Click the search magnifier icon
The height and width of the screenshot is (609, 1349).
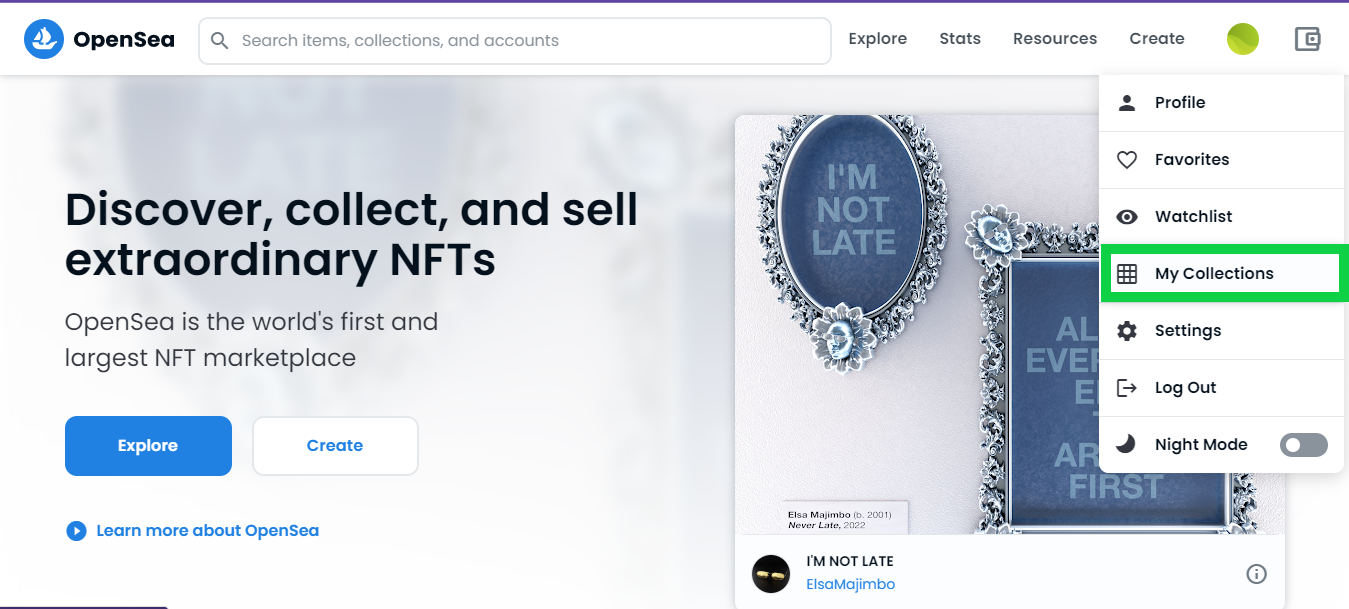[x=220, y=41]
